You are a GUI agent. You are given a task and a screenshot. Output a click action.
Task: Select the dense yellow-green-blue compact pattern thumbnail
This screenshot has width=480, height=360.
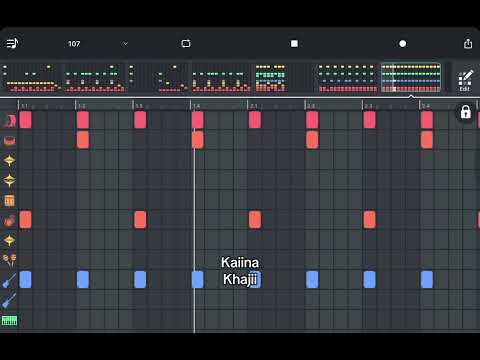click(x=271, y=78)
